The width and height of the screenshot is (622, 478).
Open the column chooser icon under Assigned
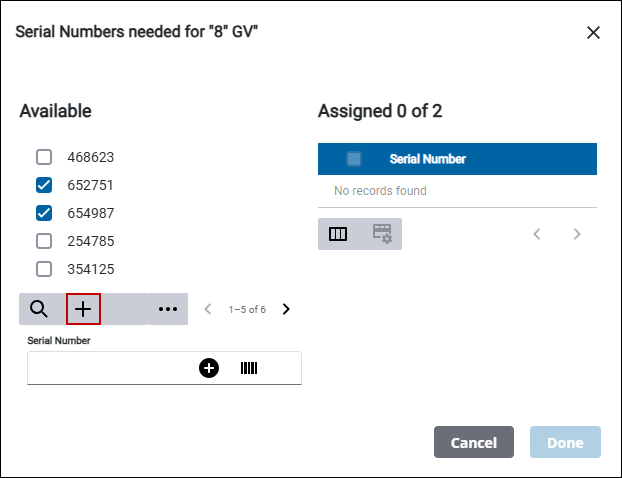tap(338, 234)
